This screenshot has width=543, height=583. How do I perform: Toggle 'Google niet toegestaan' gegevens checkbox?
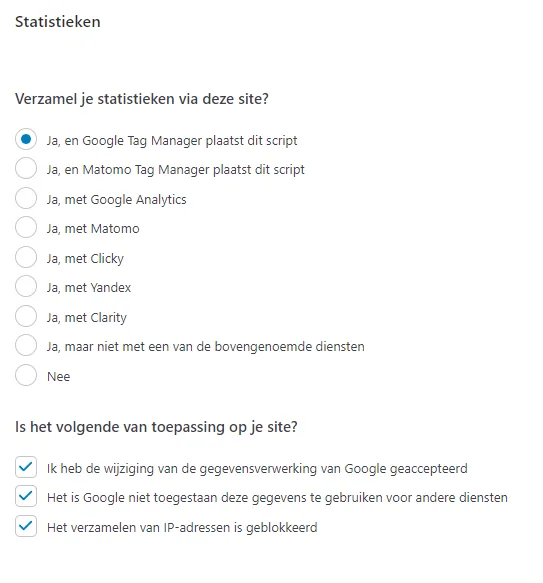26,496
